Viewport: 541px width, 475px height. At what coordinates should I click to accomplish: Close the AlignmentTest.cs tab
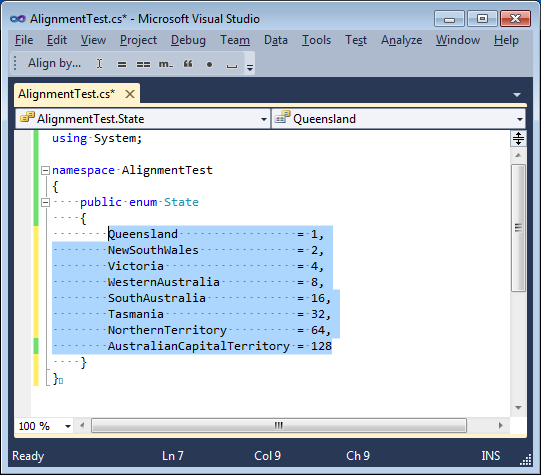coord(130,94)
